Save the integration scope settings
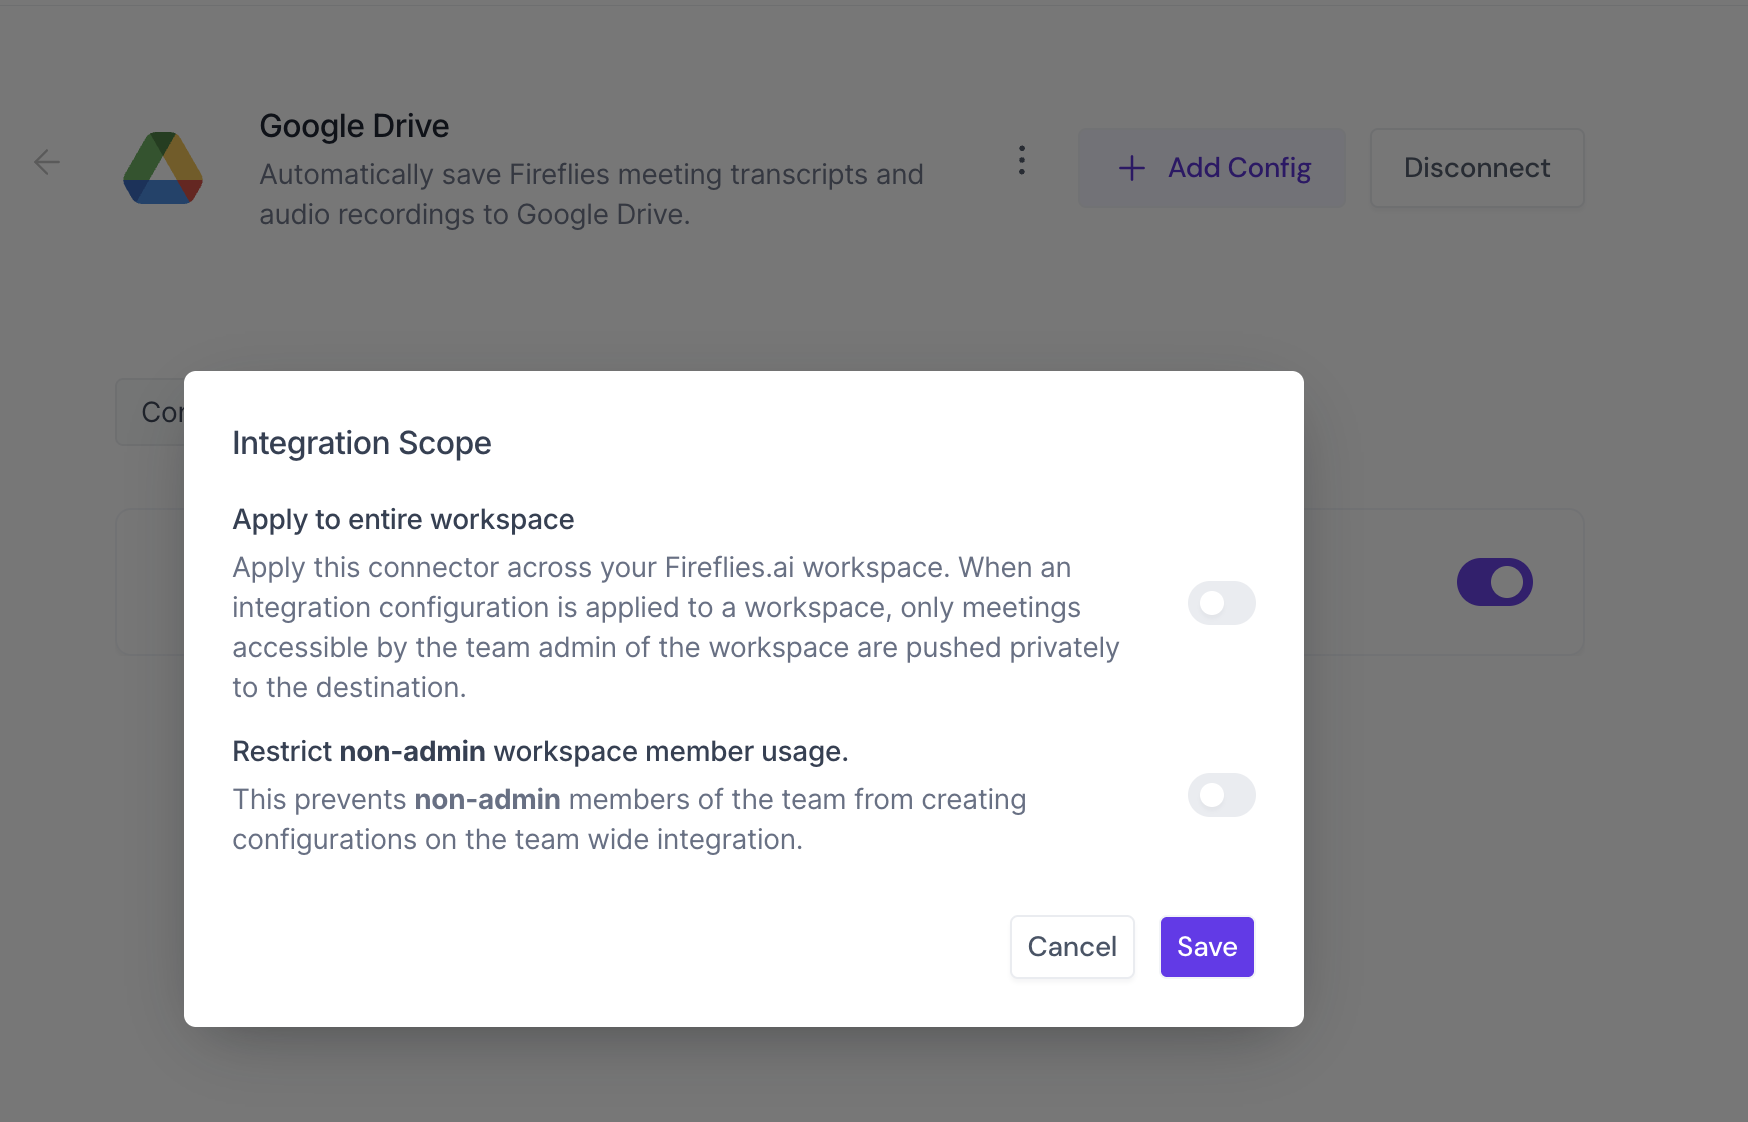Screen dimensions: 1748x1122 (x=1206, y=947)
